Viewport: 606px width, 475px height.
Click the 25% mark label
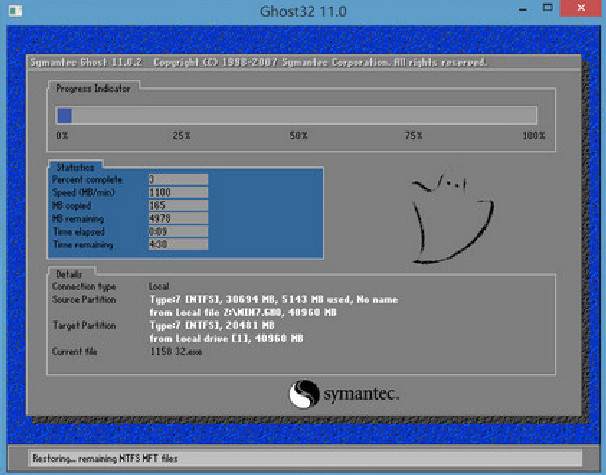click(x=181, y=136)
